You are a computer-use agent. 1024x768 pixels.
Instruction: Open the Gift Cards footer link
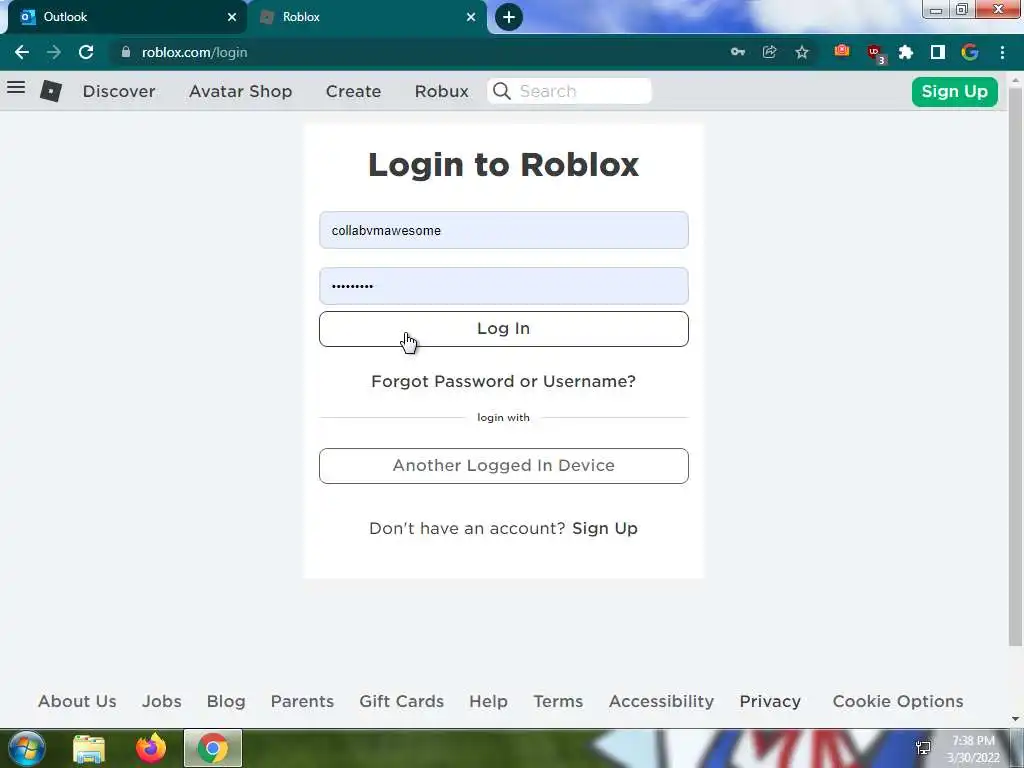click(x=402, y=701)
